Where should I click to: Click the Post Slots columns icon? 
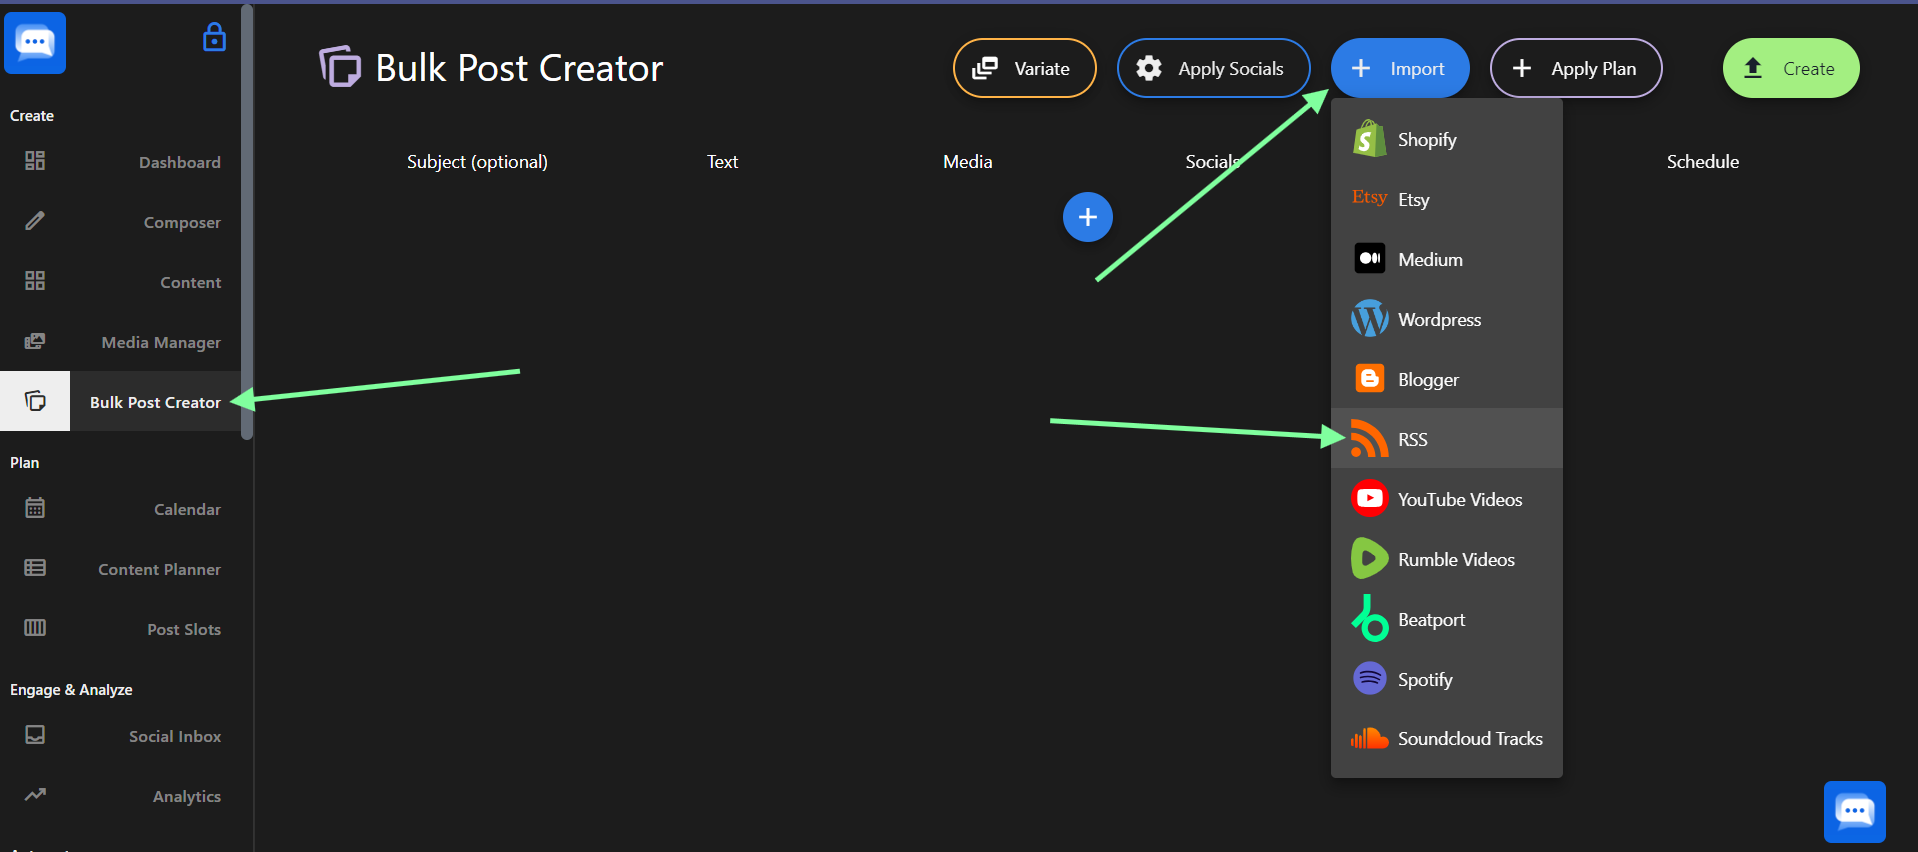[x=35, y=628]
